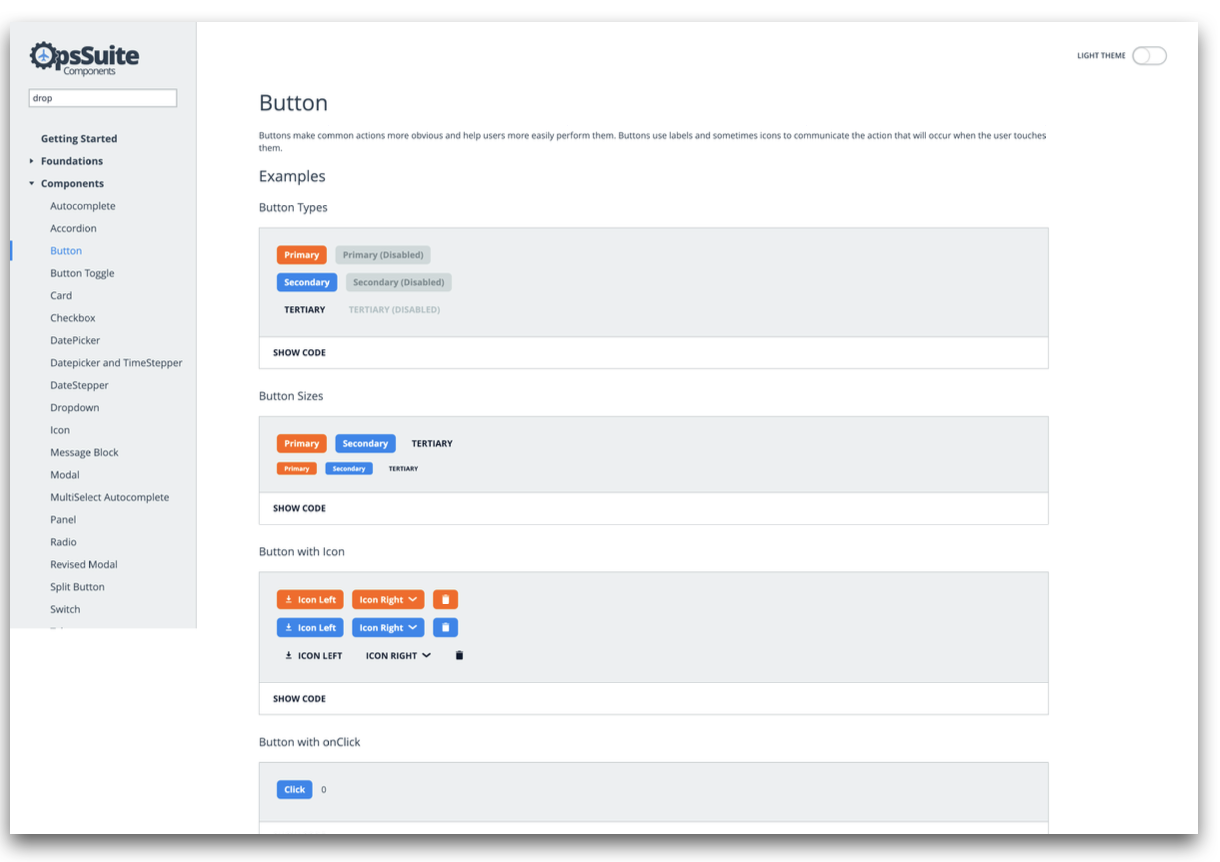Toggle the Light Theme switch
This screenshot has height=862, width=1220.
point(1149,56)
